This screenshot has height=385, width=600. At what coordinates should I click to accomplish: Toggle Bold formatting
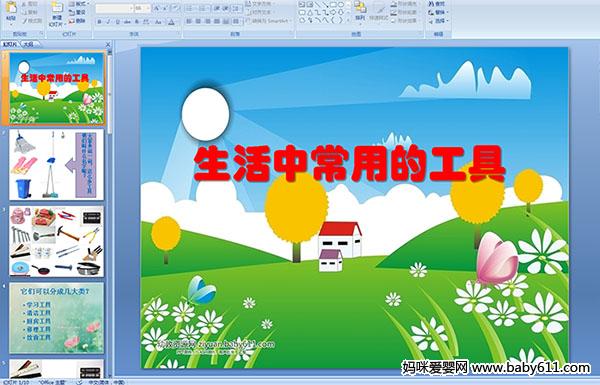point(100,22)
